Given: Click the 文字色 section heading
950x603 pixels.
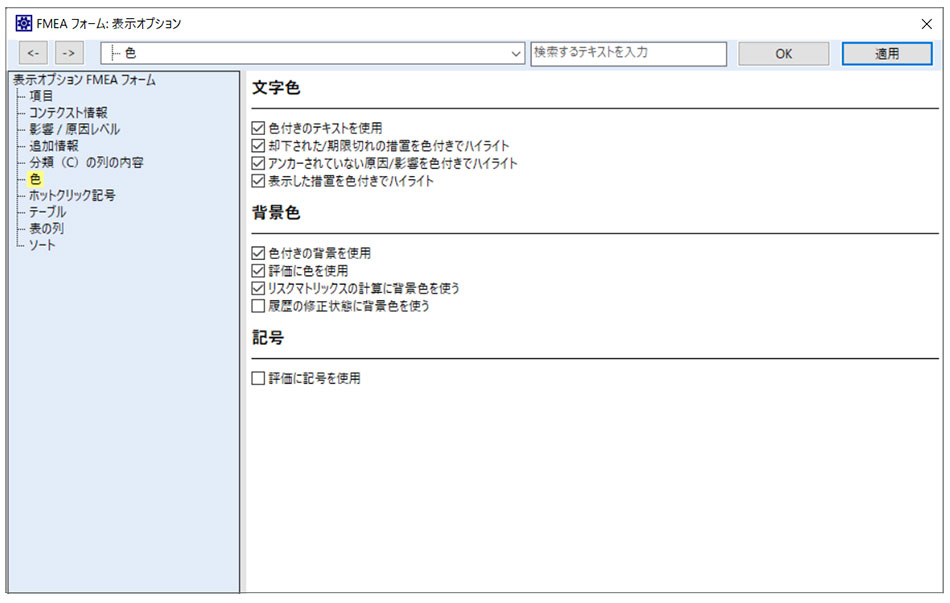Looking at the screenshot, I should (x=276, y=88).
